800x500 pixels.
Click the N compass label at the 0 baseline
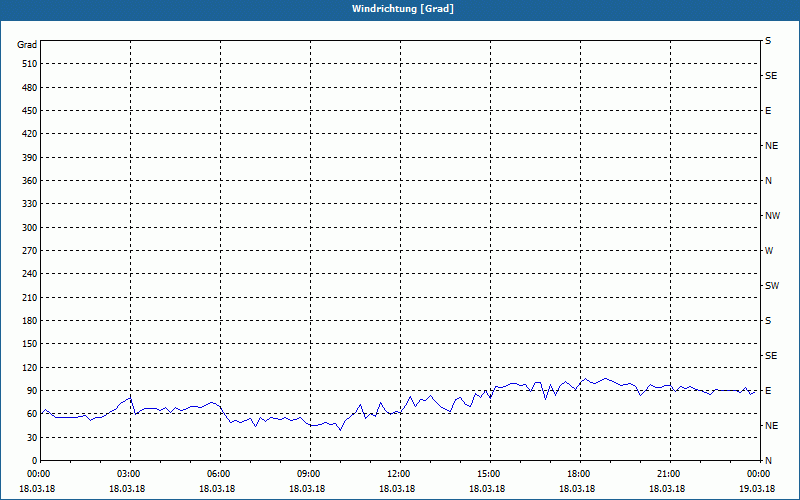(x=768, y=461)
